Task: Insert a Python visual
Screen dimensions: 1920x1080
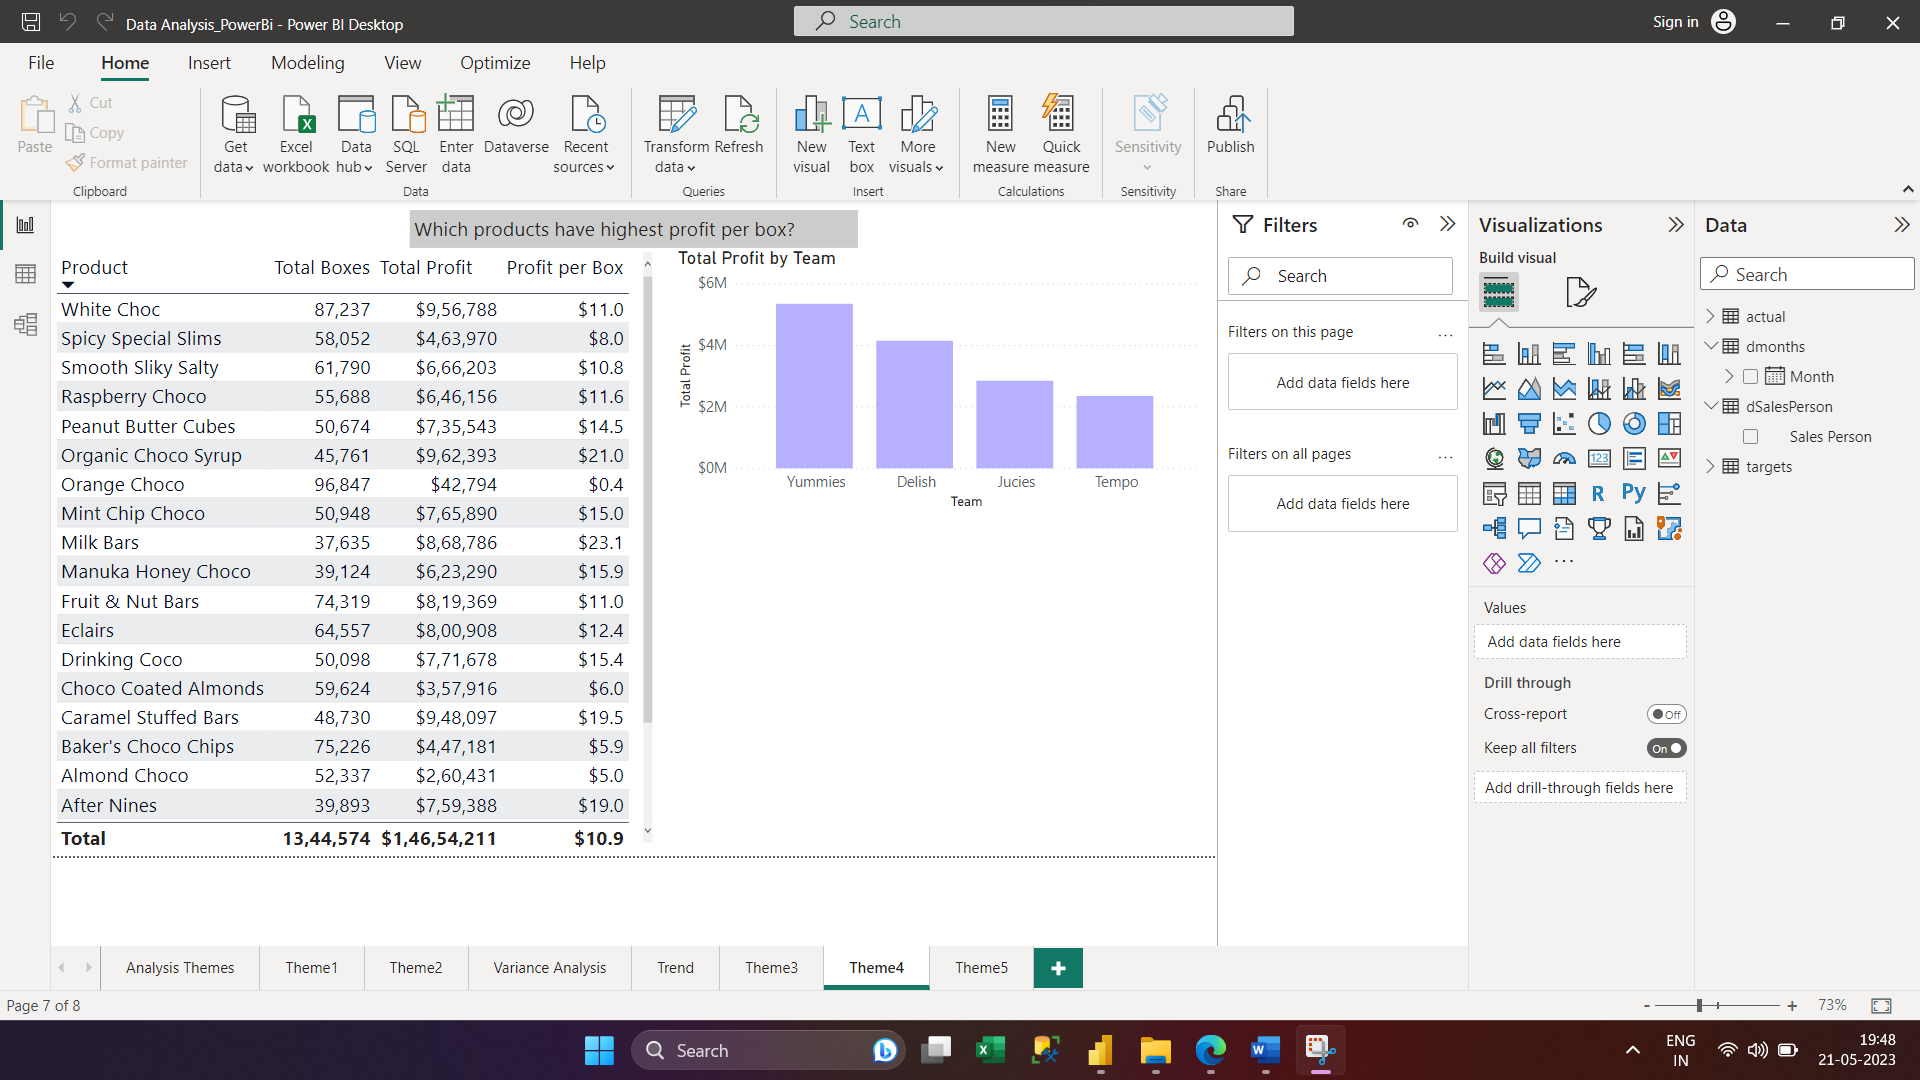Action: click(1634, 493)
